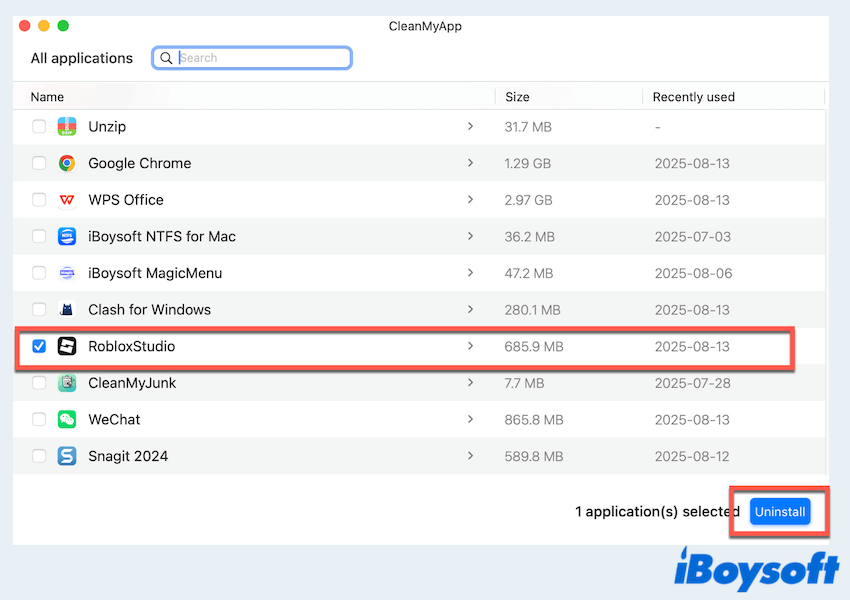
Task: Click the CleanMyJunk app icon
Action: pos(67,383)
